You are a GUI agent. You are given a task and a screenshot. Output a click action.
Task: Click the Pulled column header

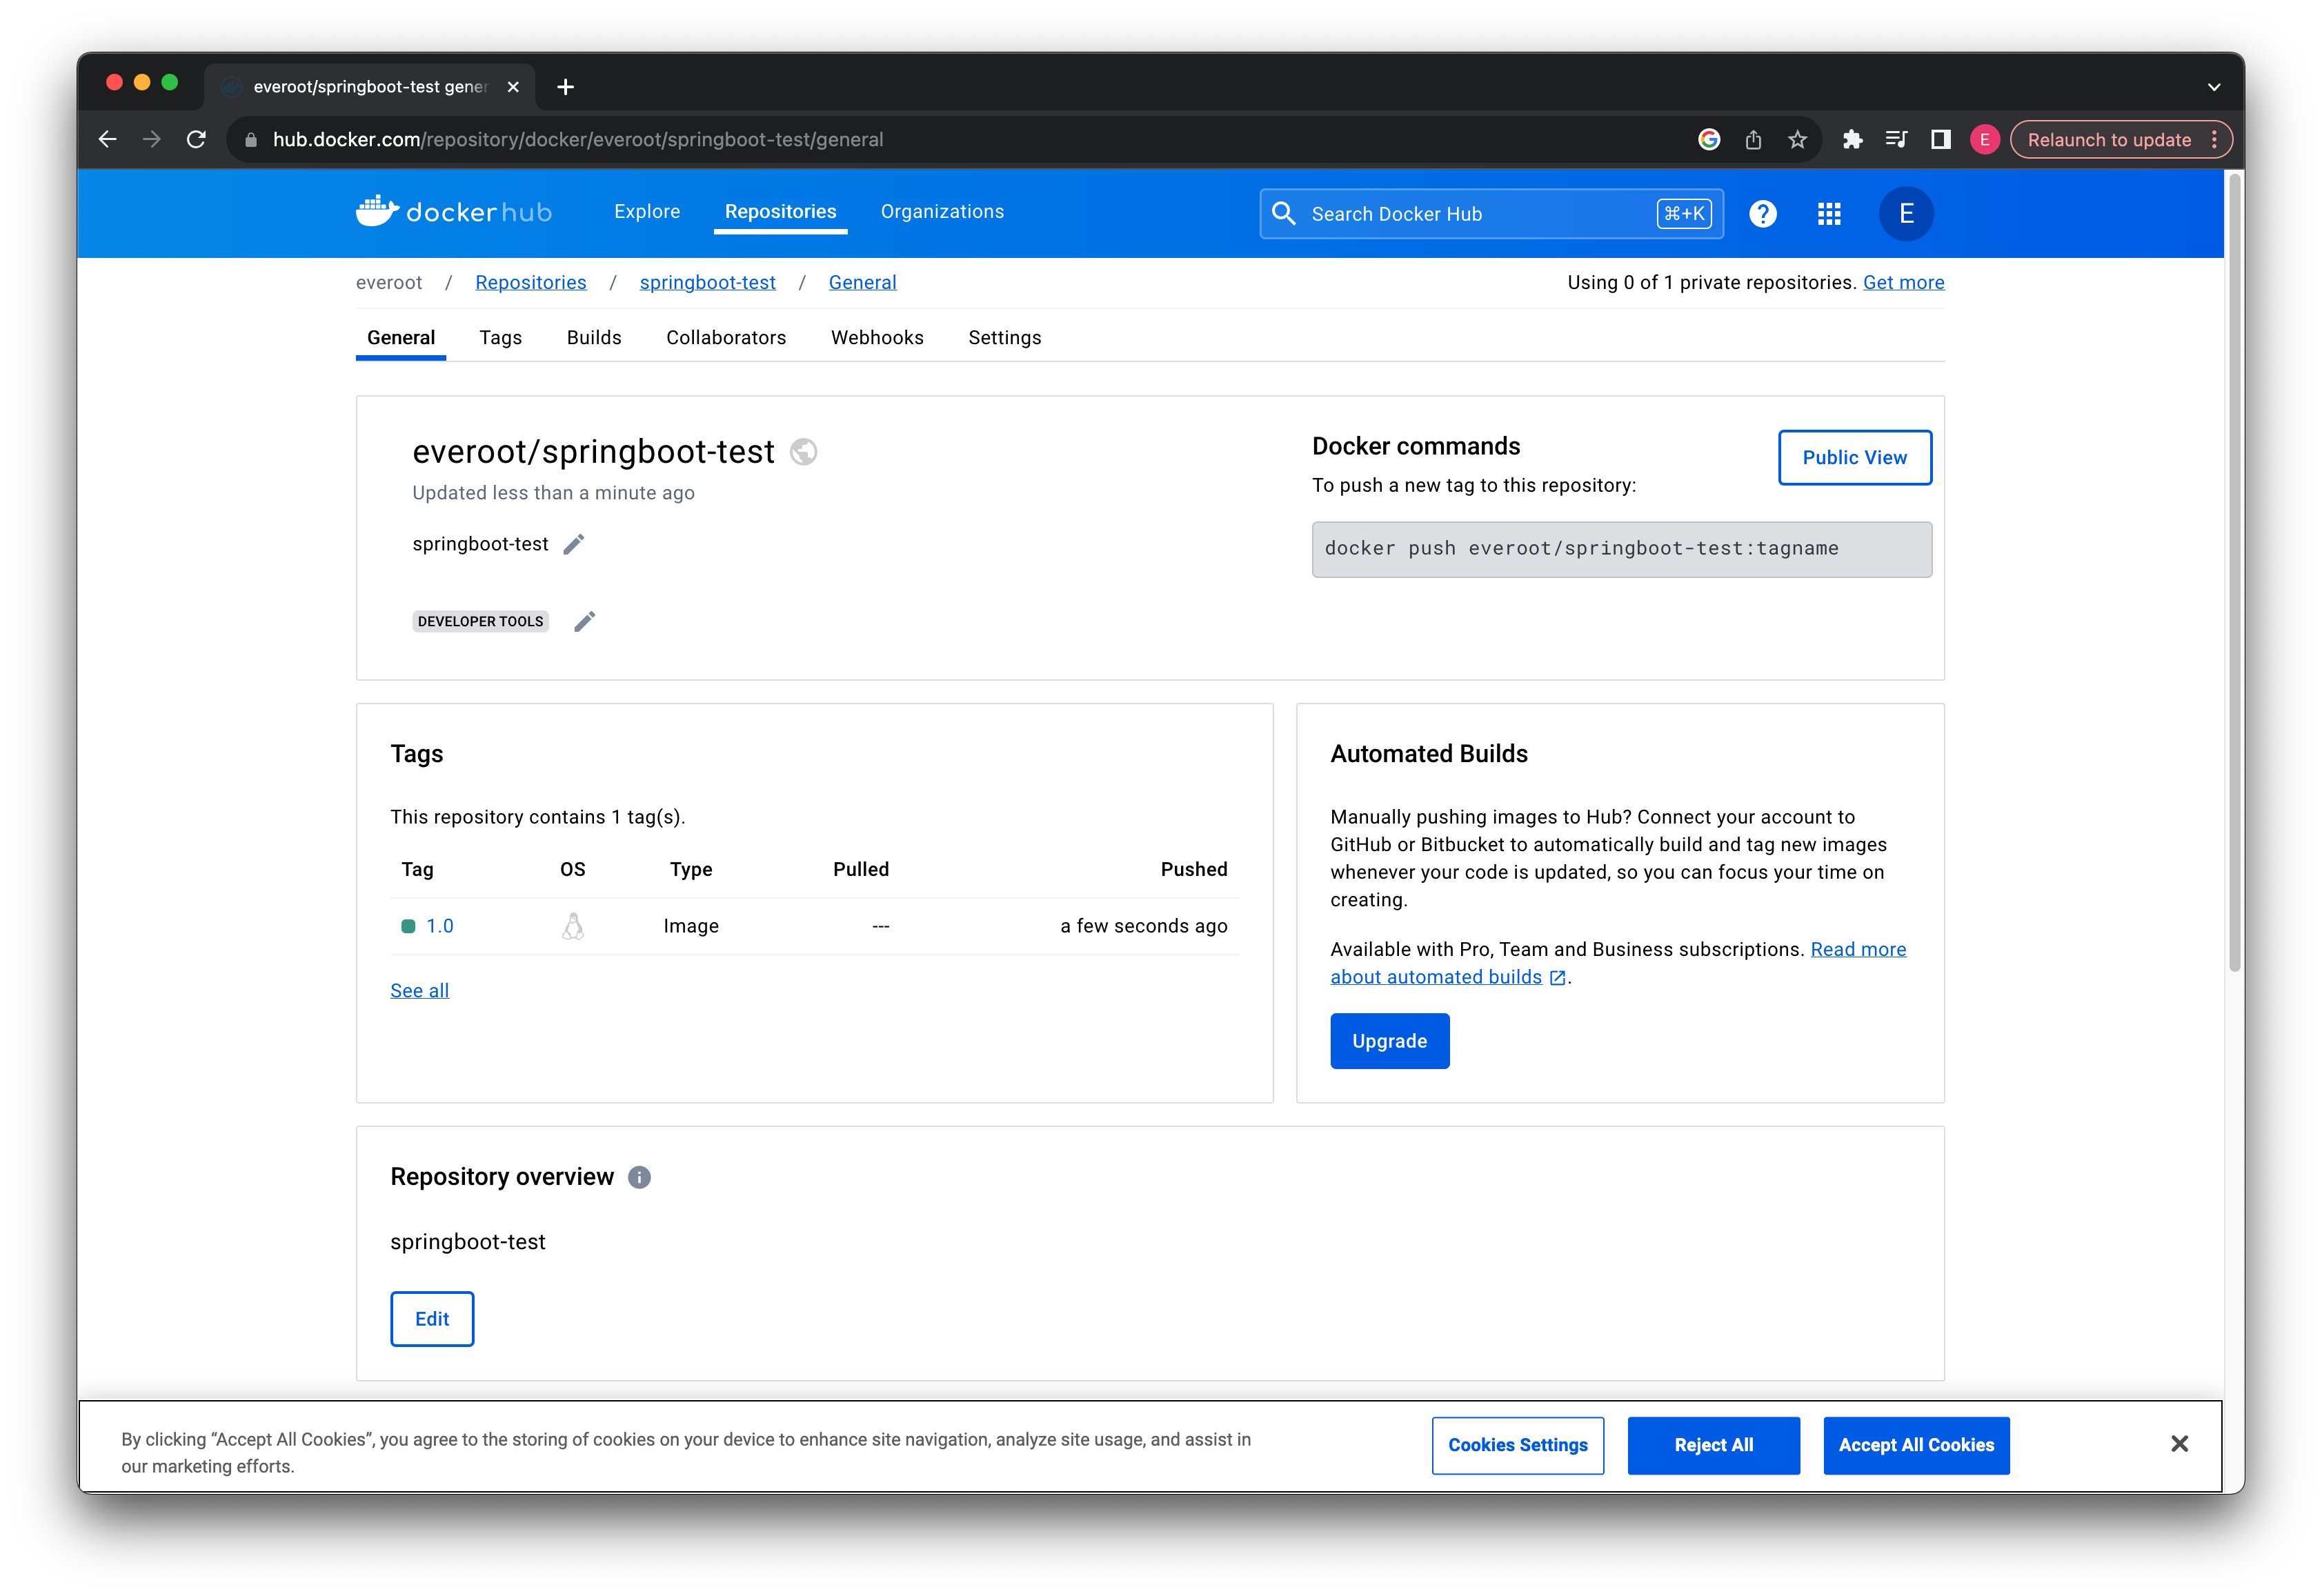pos(860,869)
